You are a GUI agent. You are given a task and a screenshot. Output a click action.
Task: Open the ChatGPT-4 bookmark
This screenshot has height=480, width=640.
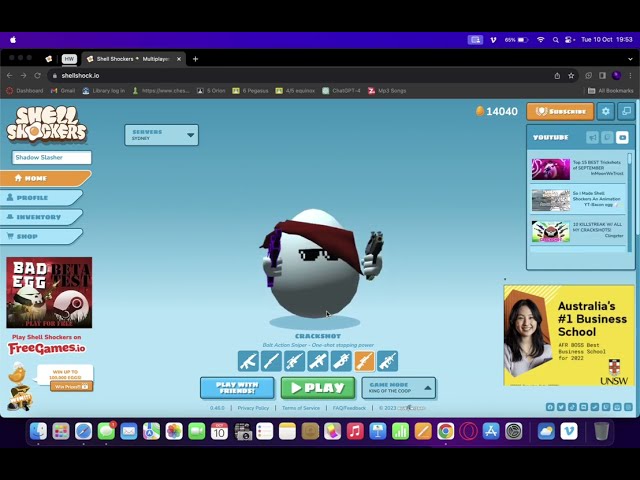coord(341,91)
